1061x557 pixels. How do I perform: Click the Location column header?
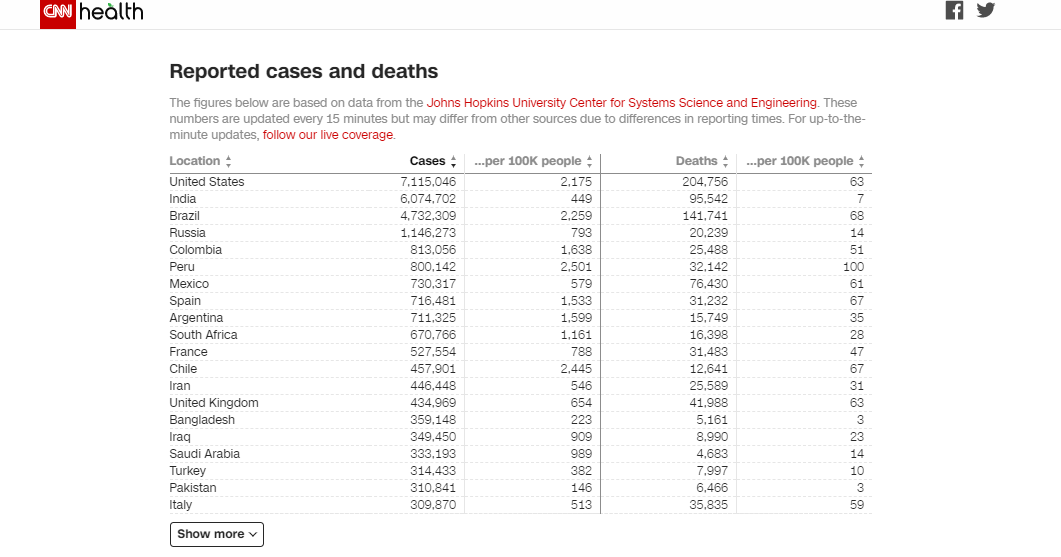[x=194, y=161]
